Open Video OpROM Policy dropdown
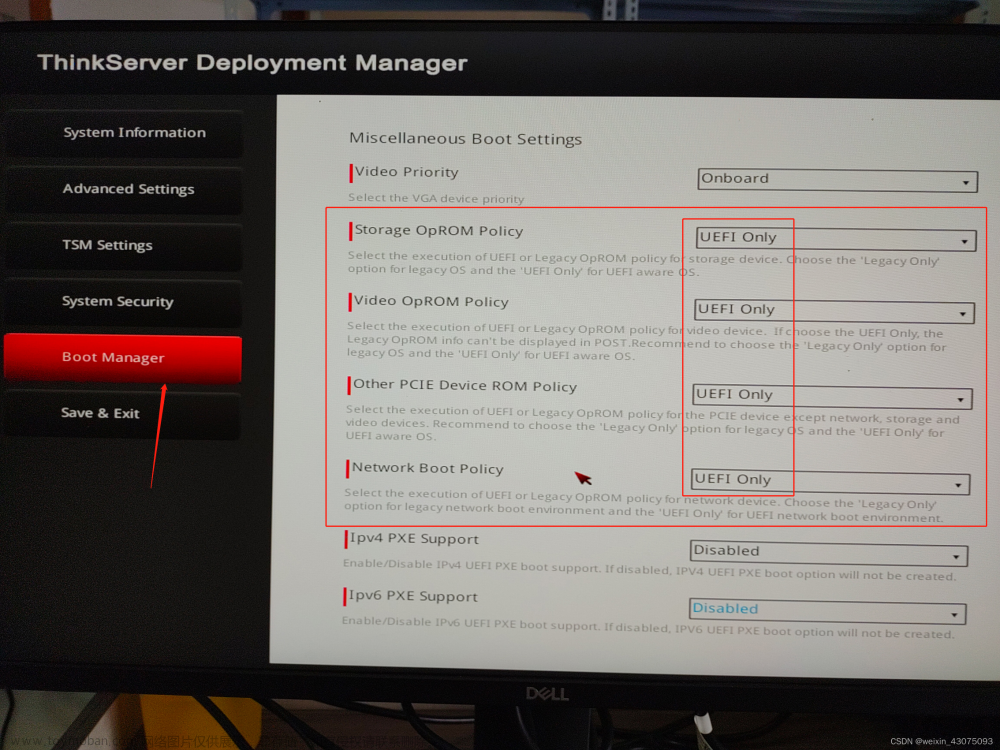The height and width of the screenshot is (750, 1000). click(834, 311)
